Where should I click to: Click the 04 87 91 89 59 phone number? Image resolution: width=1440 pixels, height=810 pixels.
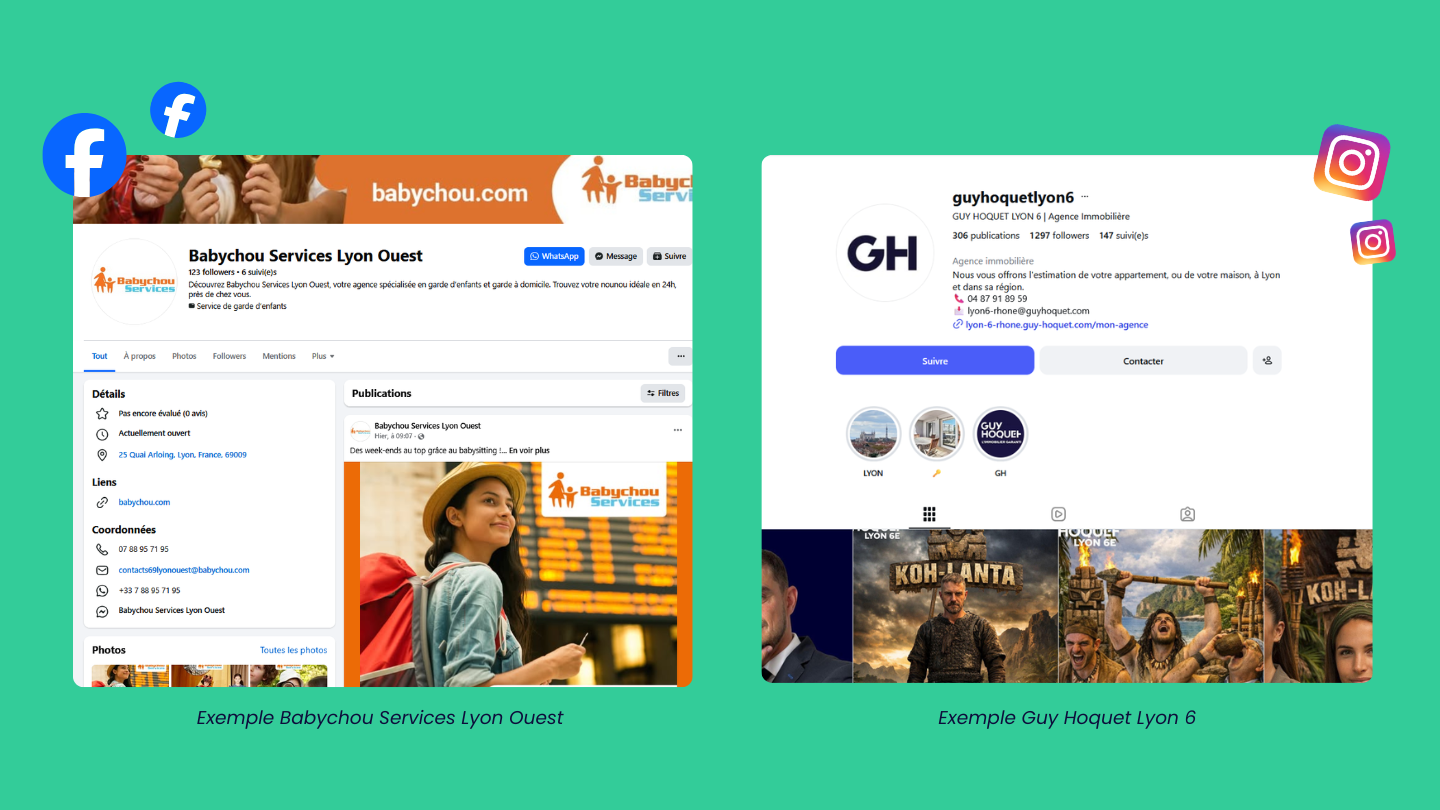point(997,299)
